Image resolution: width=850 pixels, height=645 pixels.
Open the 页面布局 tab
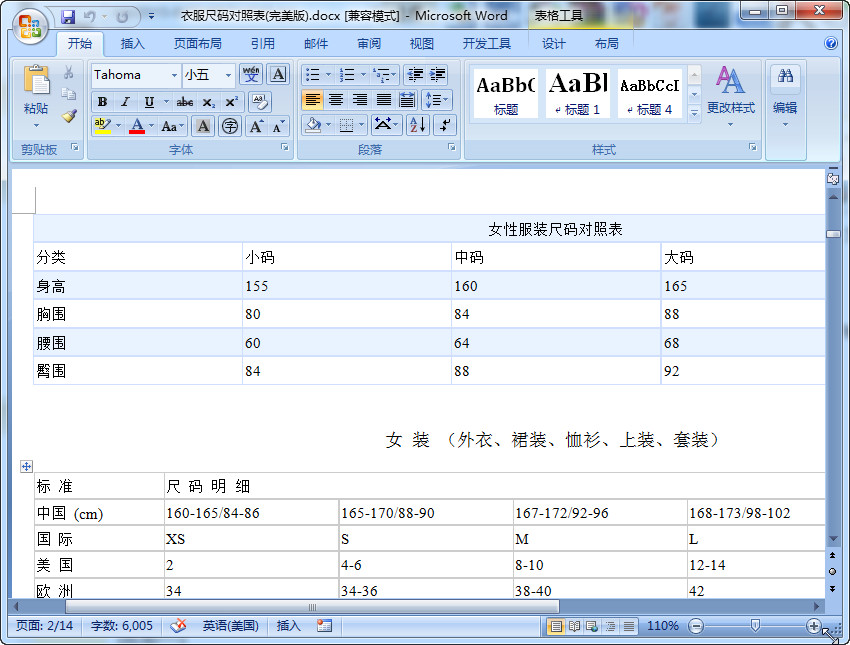point(197,44)
